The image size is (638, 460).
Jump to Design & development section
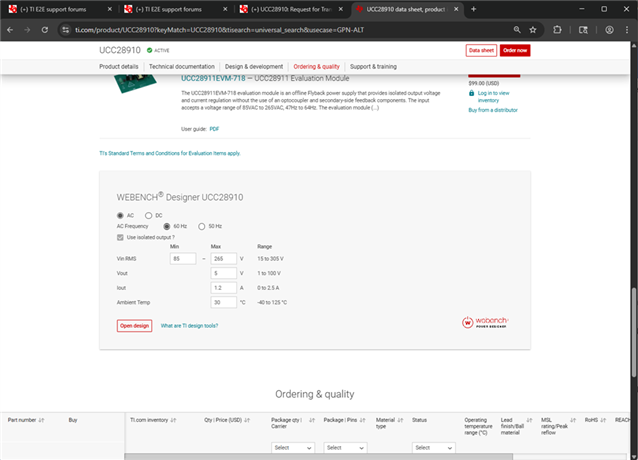254,66
